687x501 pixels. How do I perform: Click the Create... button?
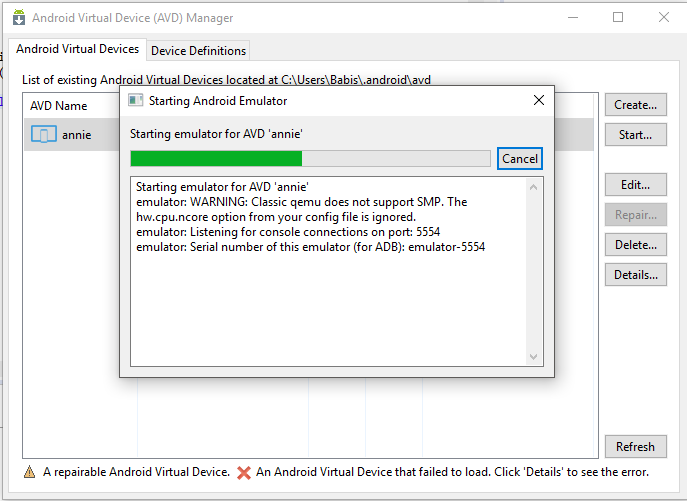pos(635,105)
